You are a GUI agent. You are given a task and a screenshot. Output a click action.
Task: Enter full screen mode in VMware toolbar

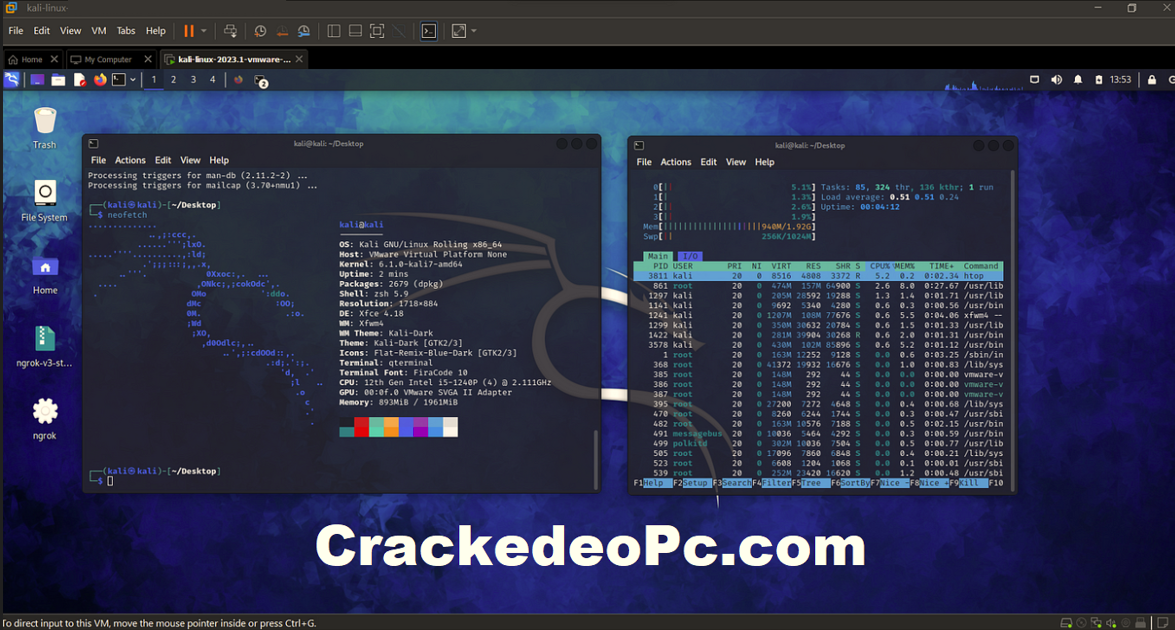[x=377, y=31]
